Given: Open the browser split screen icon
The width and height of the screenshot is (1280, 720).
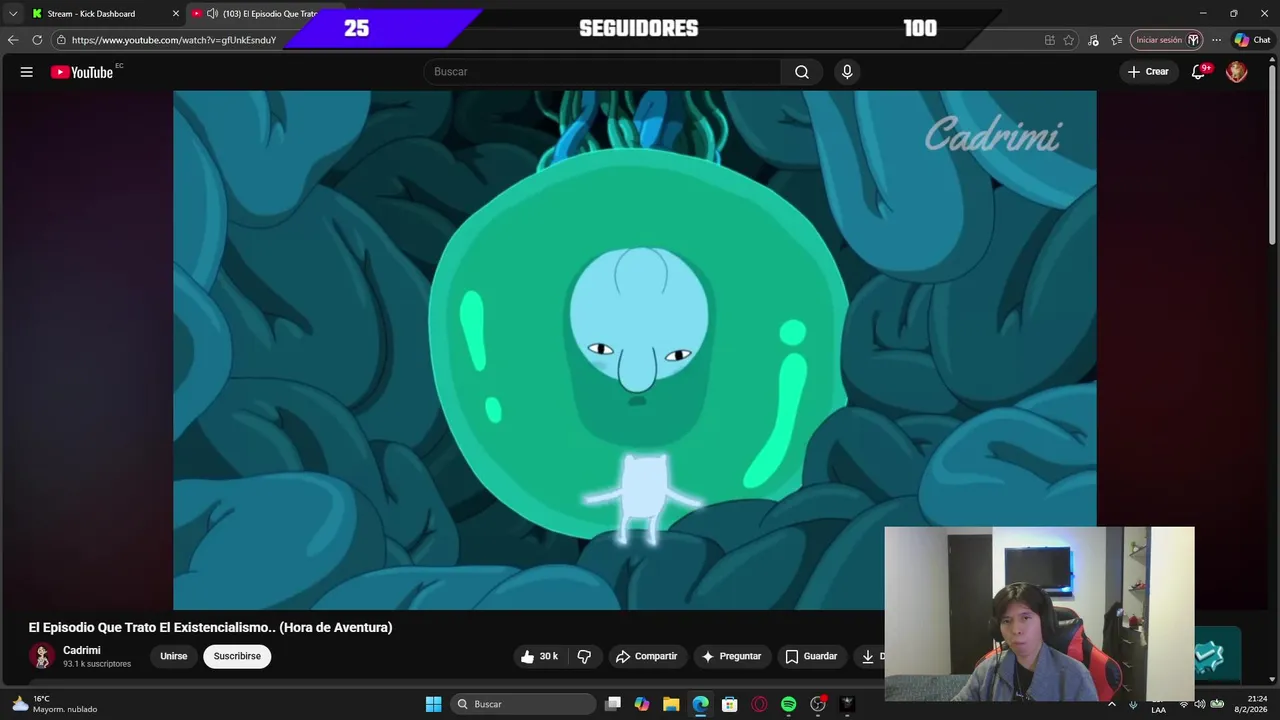Looking at the screenshot, I should (1049, 40).
